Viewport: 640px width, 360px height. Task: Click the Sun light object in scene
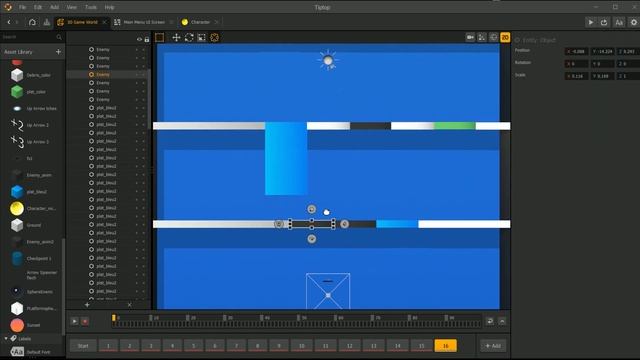(328, 61)
